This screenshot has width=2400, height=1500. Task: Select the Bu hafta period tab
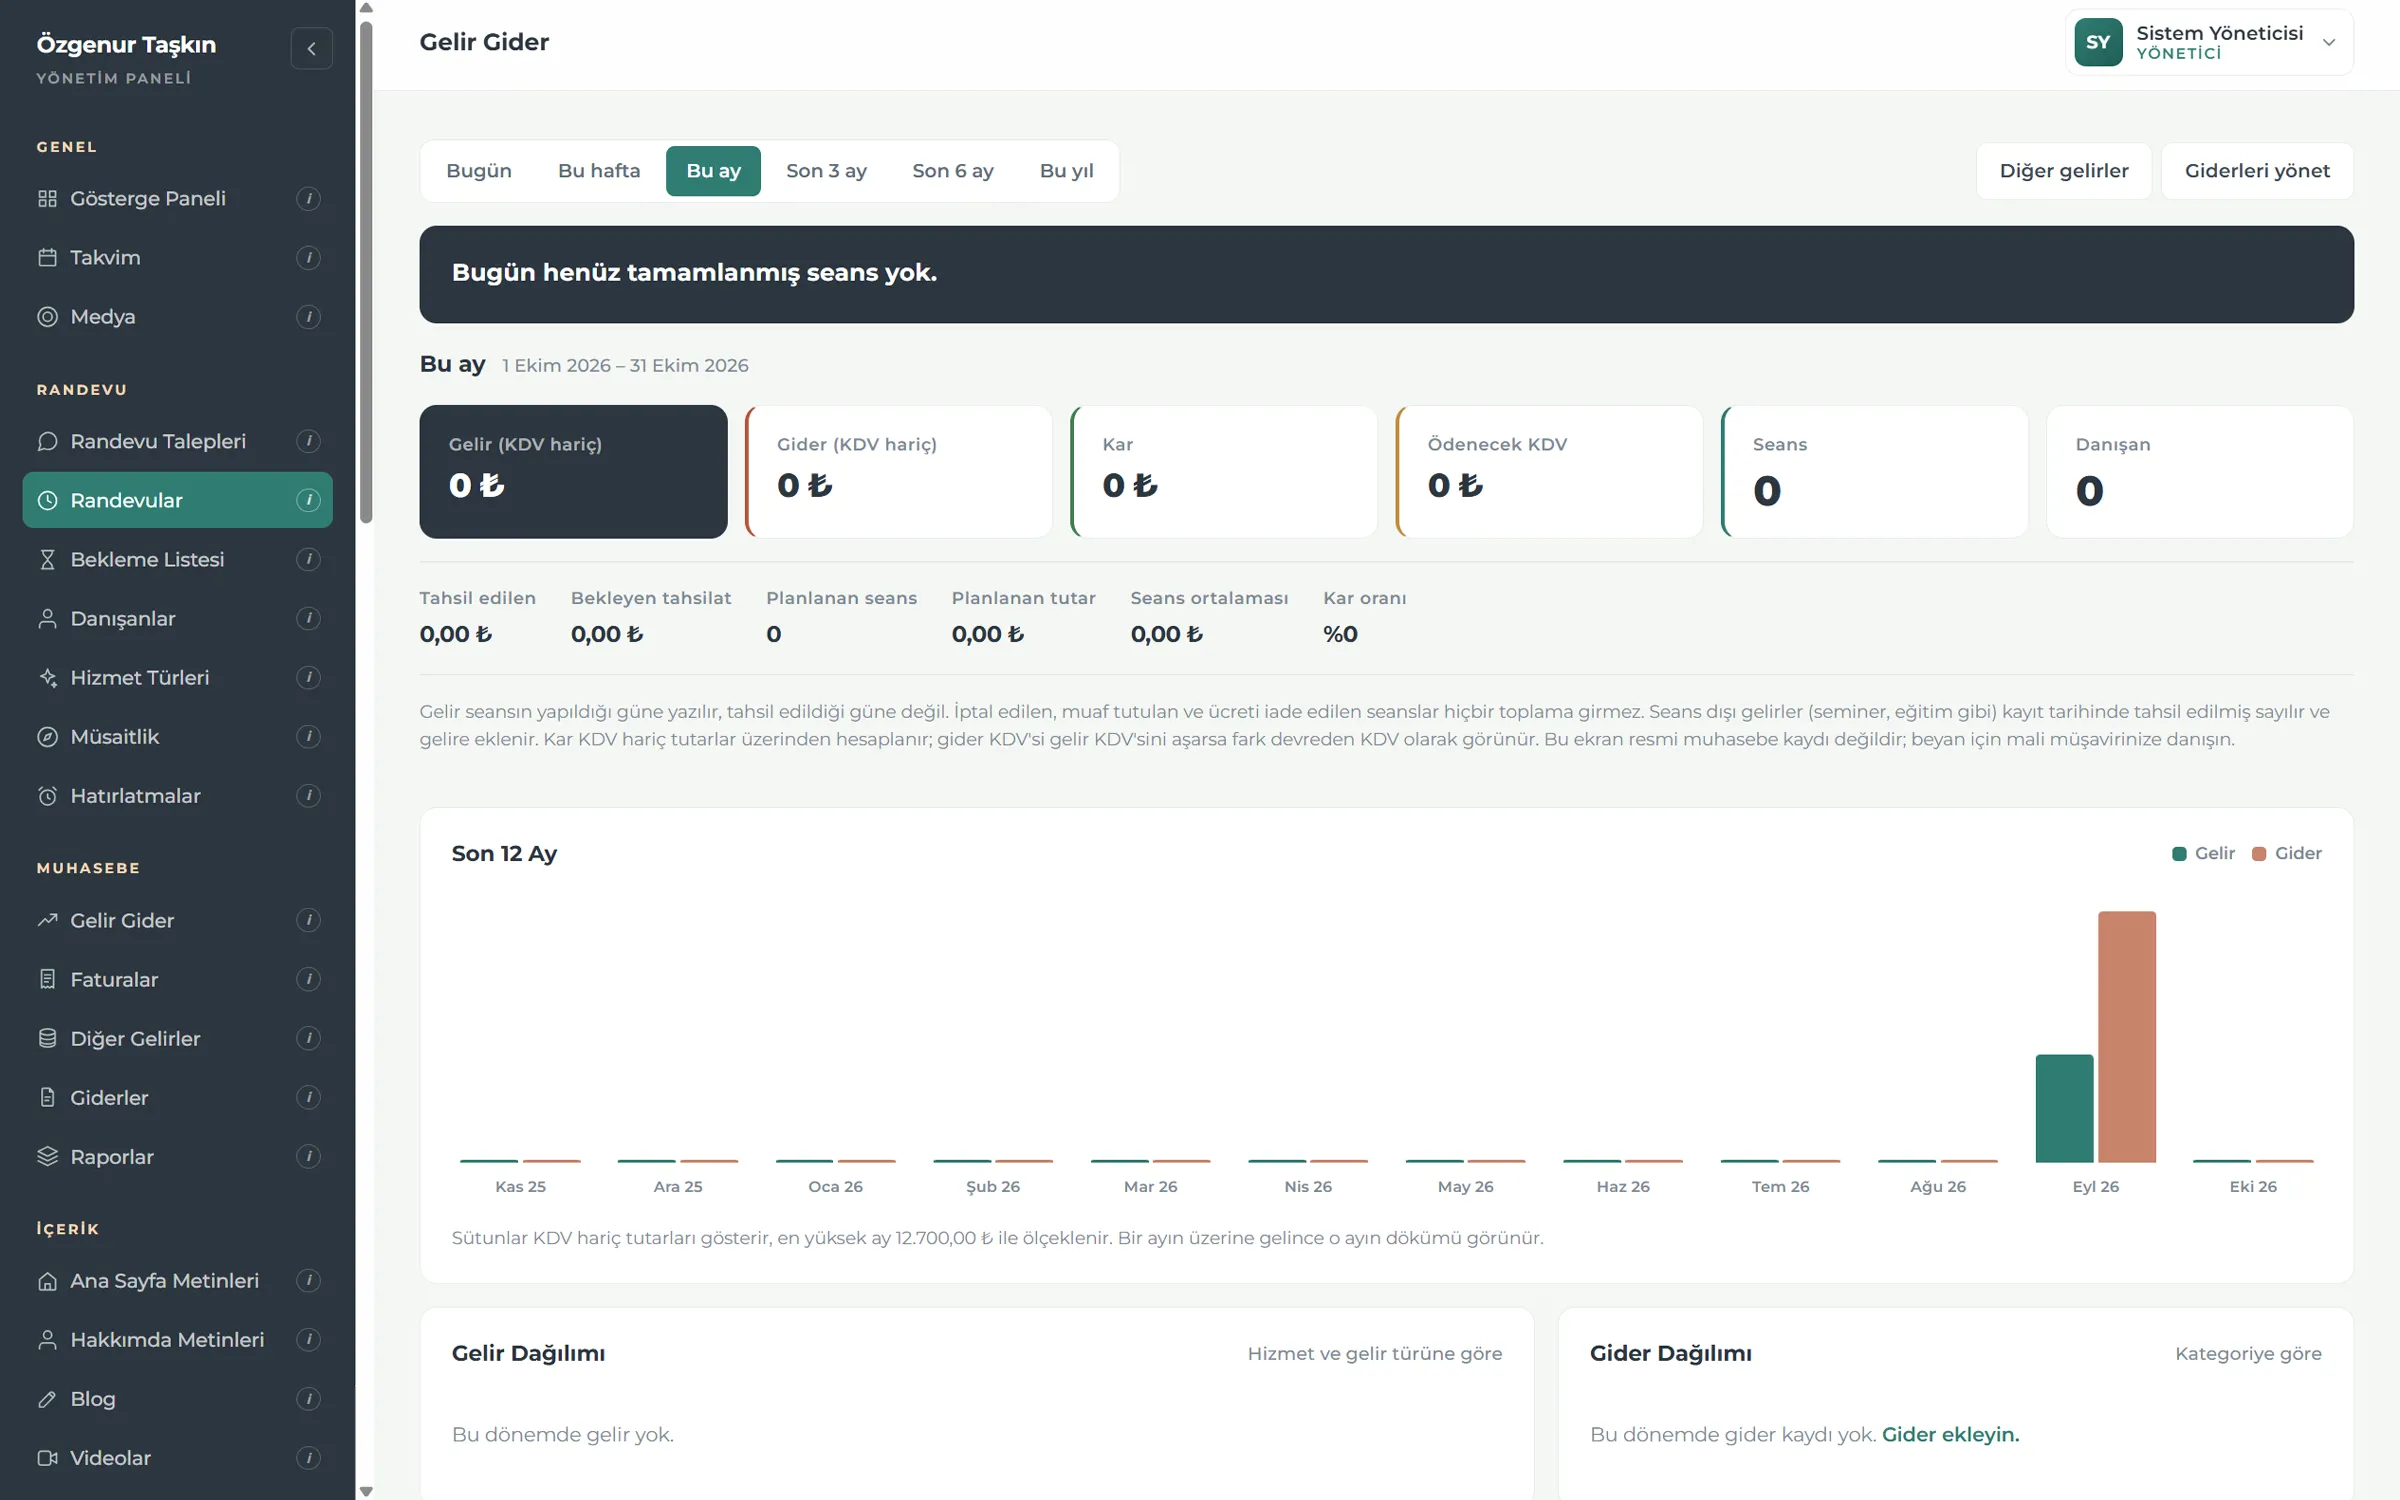point(599,171)
